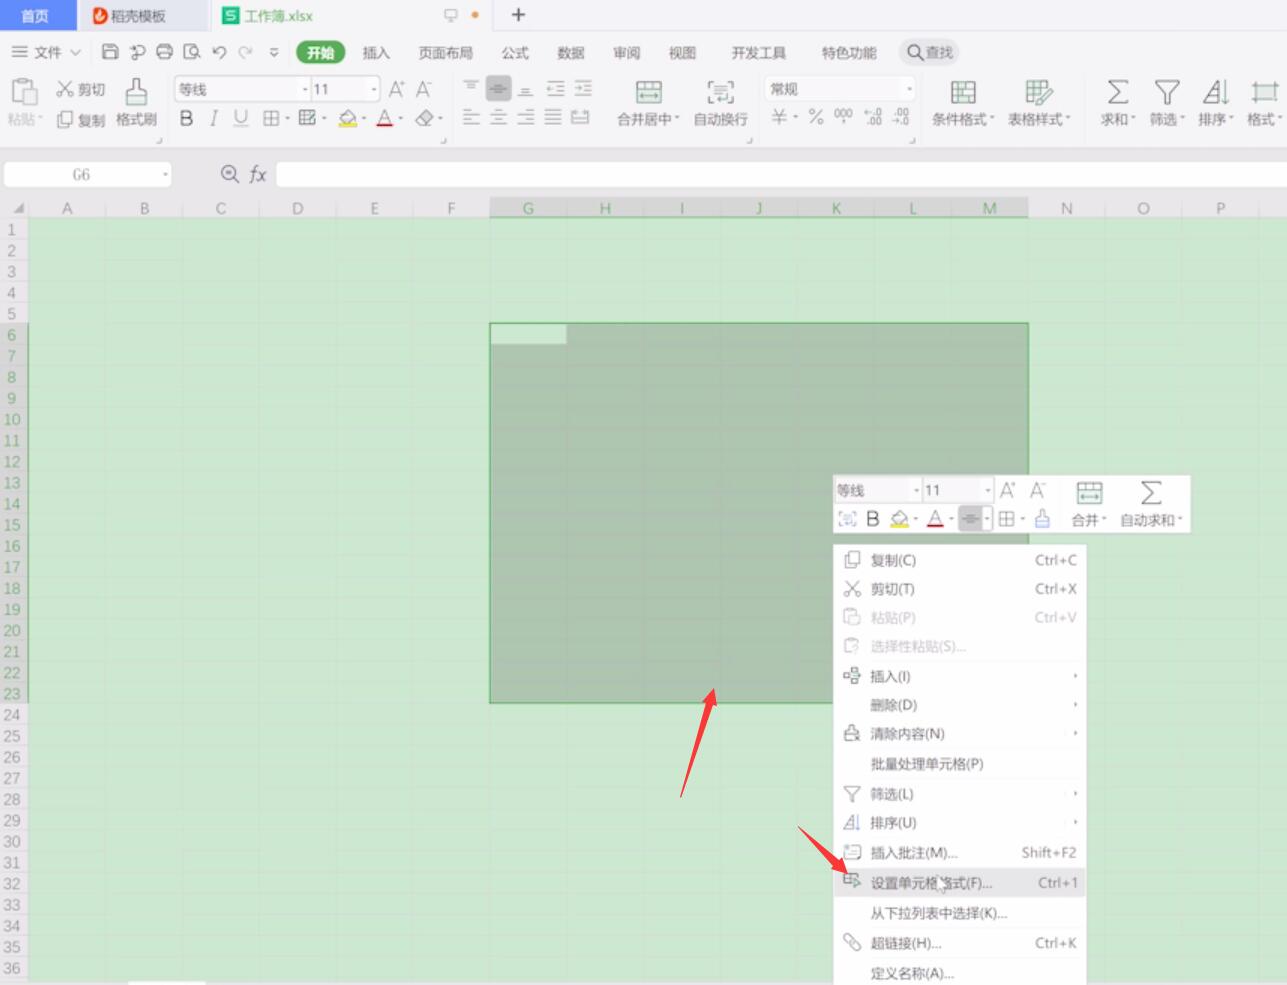Decrease font size with ribbon A- icon
The width and height of the screenshot is (1287, 985).
(424, 89)
